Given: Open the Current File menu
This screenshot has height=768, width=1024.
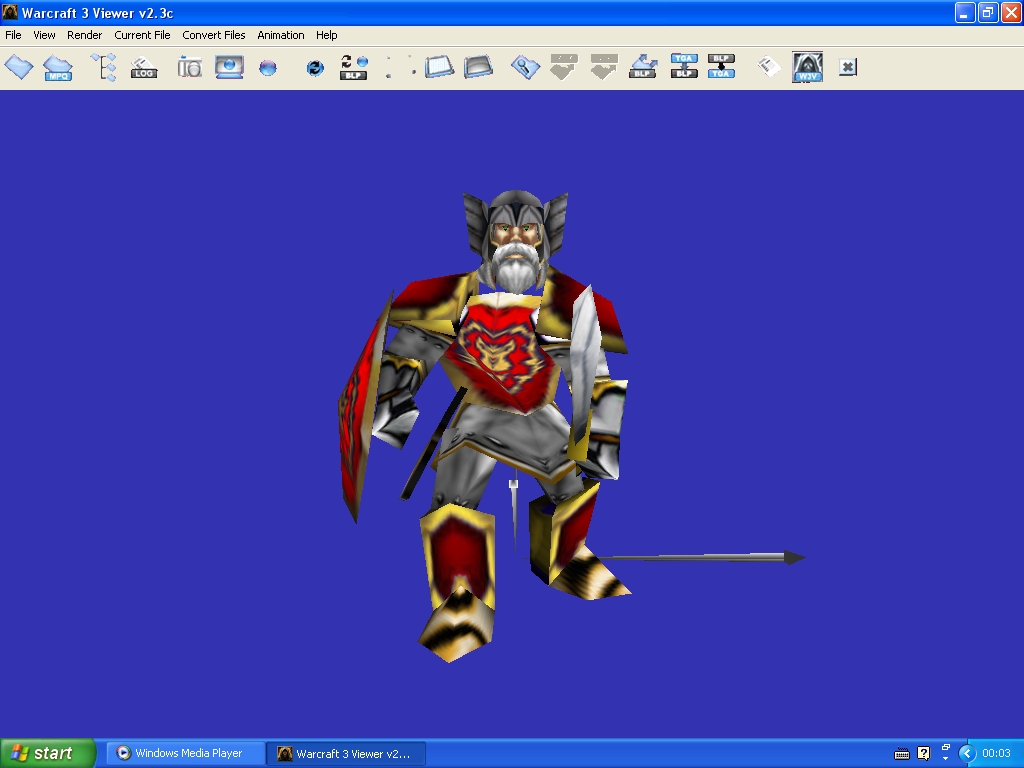Looking at the screenshot, I should coord(142,35).
